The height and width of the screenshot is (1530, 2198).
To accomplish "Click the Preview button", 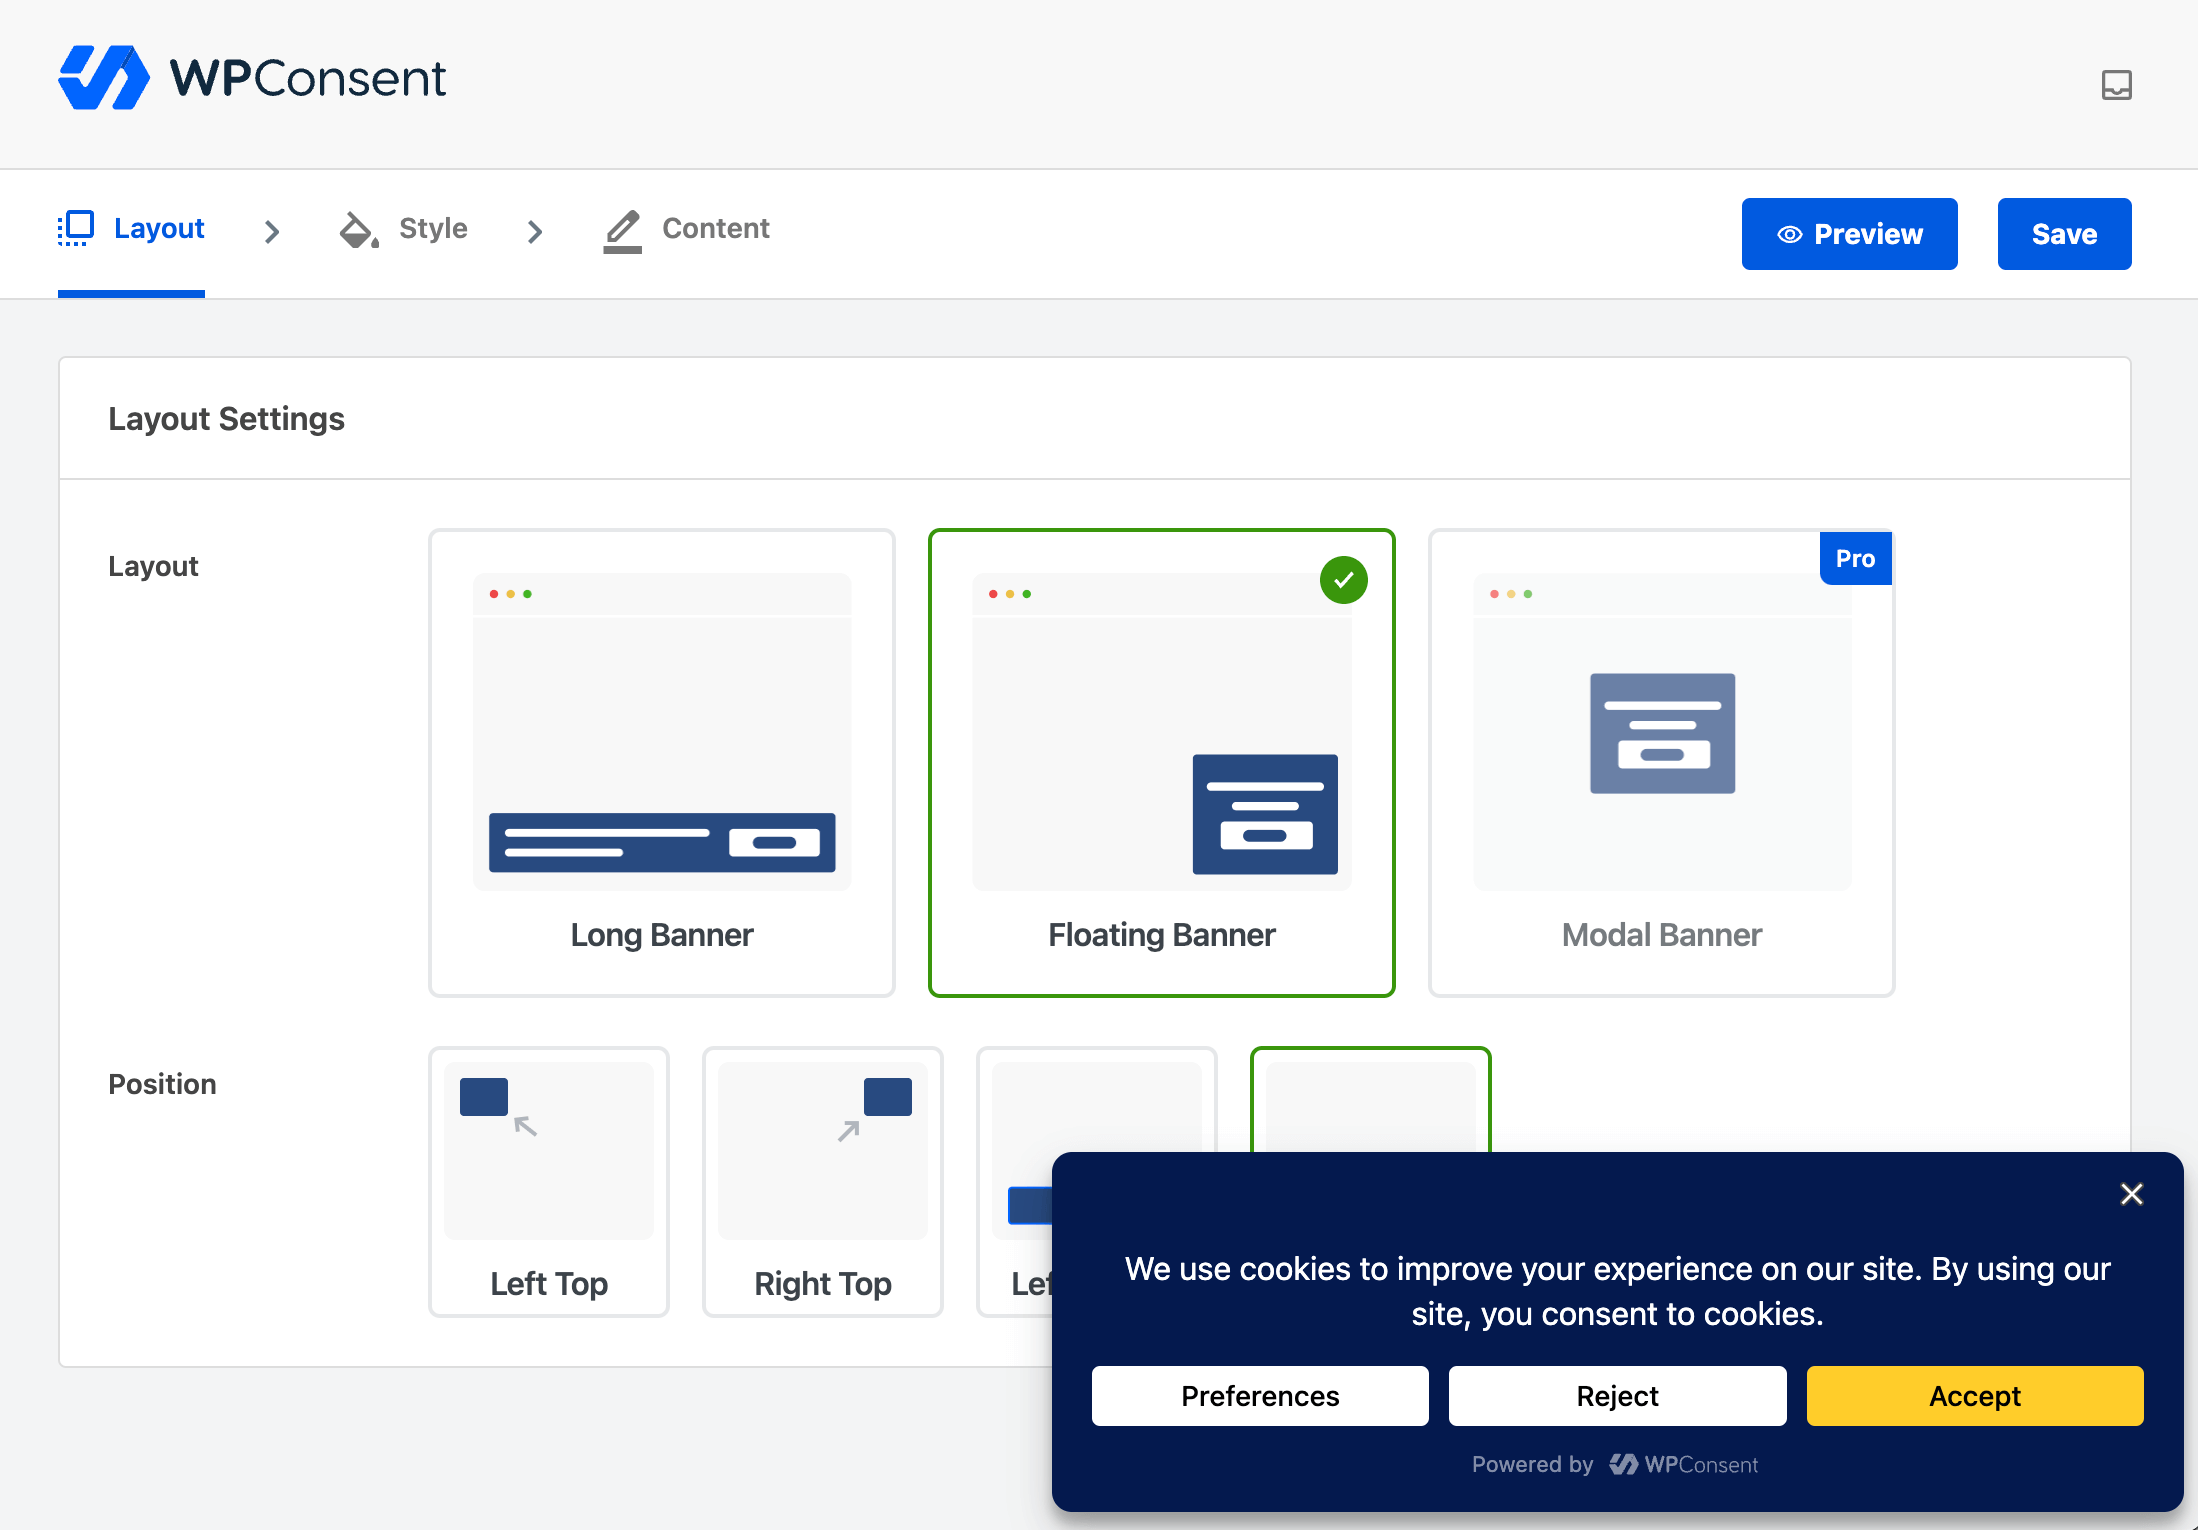I will [x=1849, y=234].
